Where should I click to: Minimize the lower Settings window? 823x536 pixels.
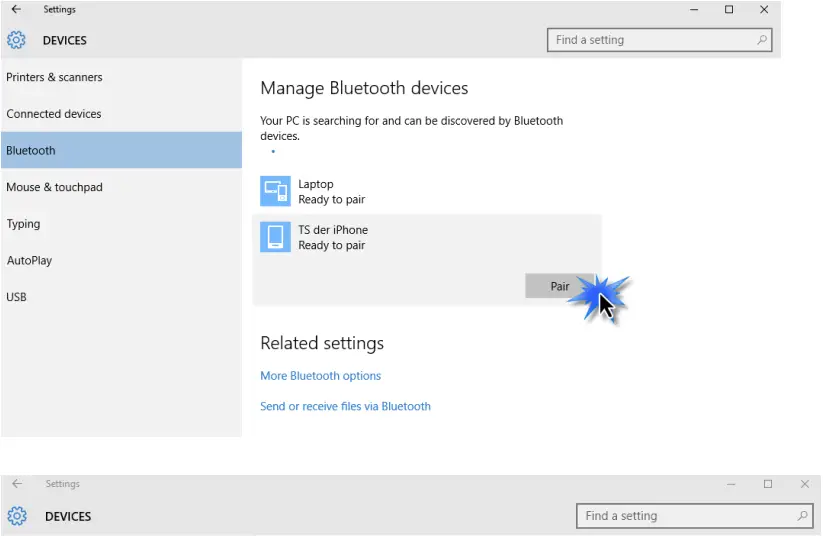click(x=731, y=484)
